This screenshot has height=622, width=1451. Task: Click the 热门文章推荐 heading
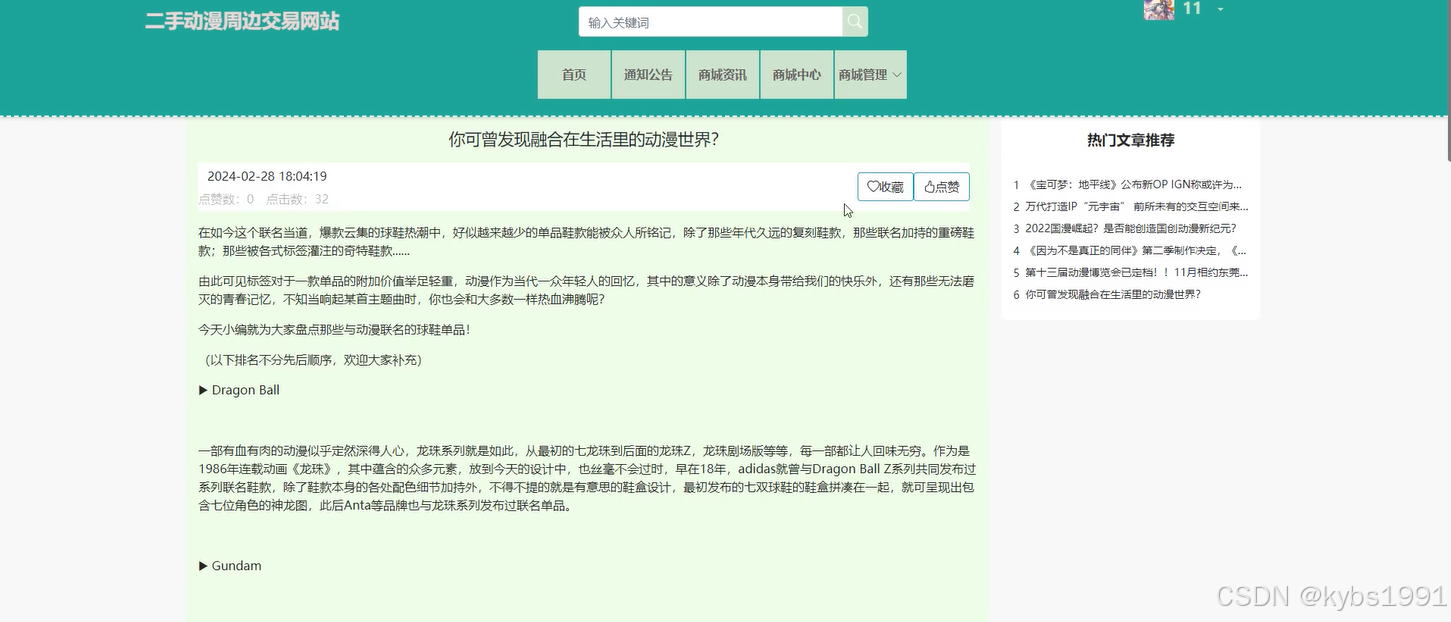[x=1130, y=141]
